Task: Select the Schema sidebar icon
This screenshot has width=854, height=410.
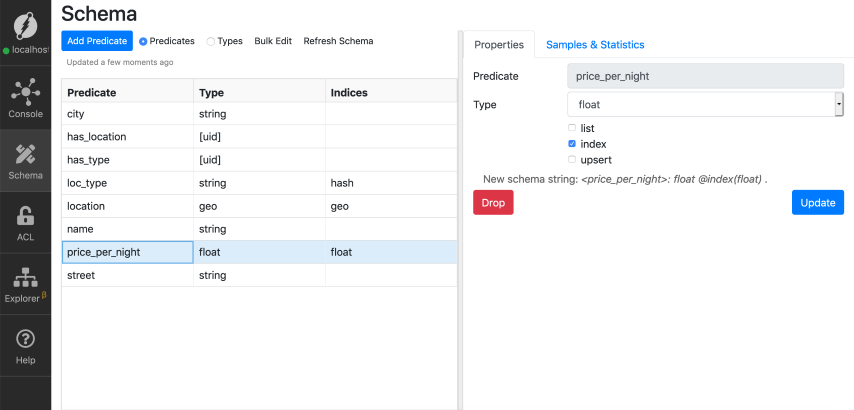Action: point(25,155)
